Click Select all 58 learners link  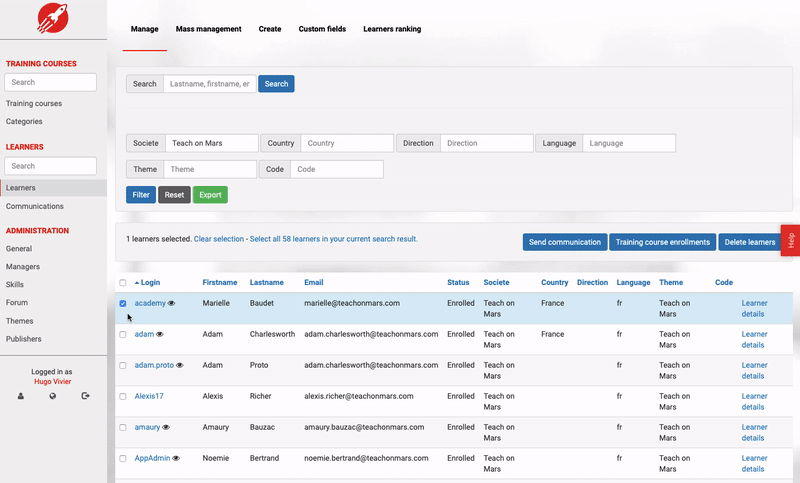(334, 239)
